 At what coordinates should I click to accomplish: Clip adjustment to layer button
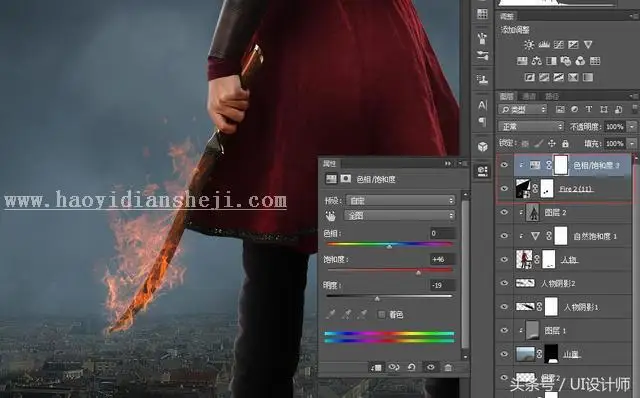[x=376, y=367]
